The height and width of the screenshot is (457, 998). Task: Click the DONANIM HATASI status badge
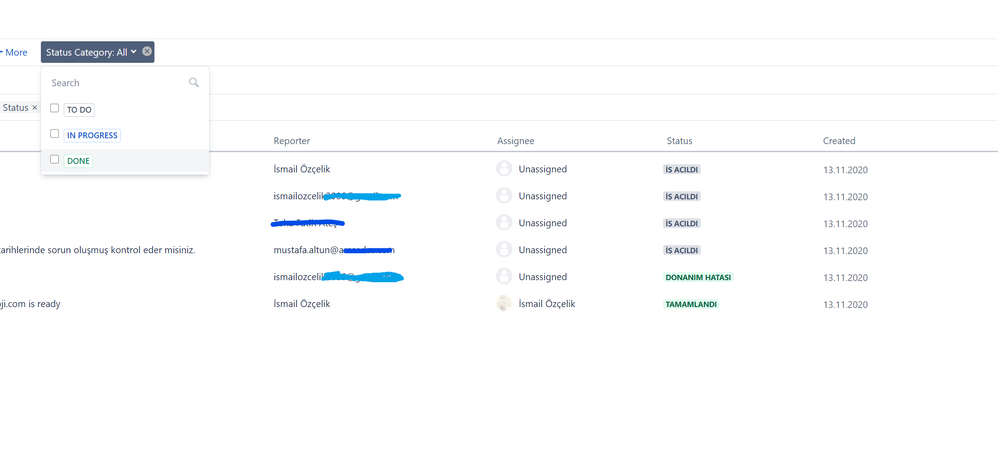[x=698, y=278]
